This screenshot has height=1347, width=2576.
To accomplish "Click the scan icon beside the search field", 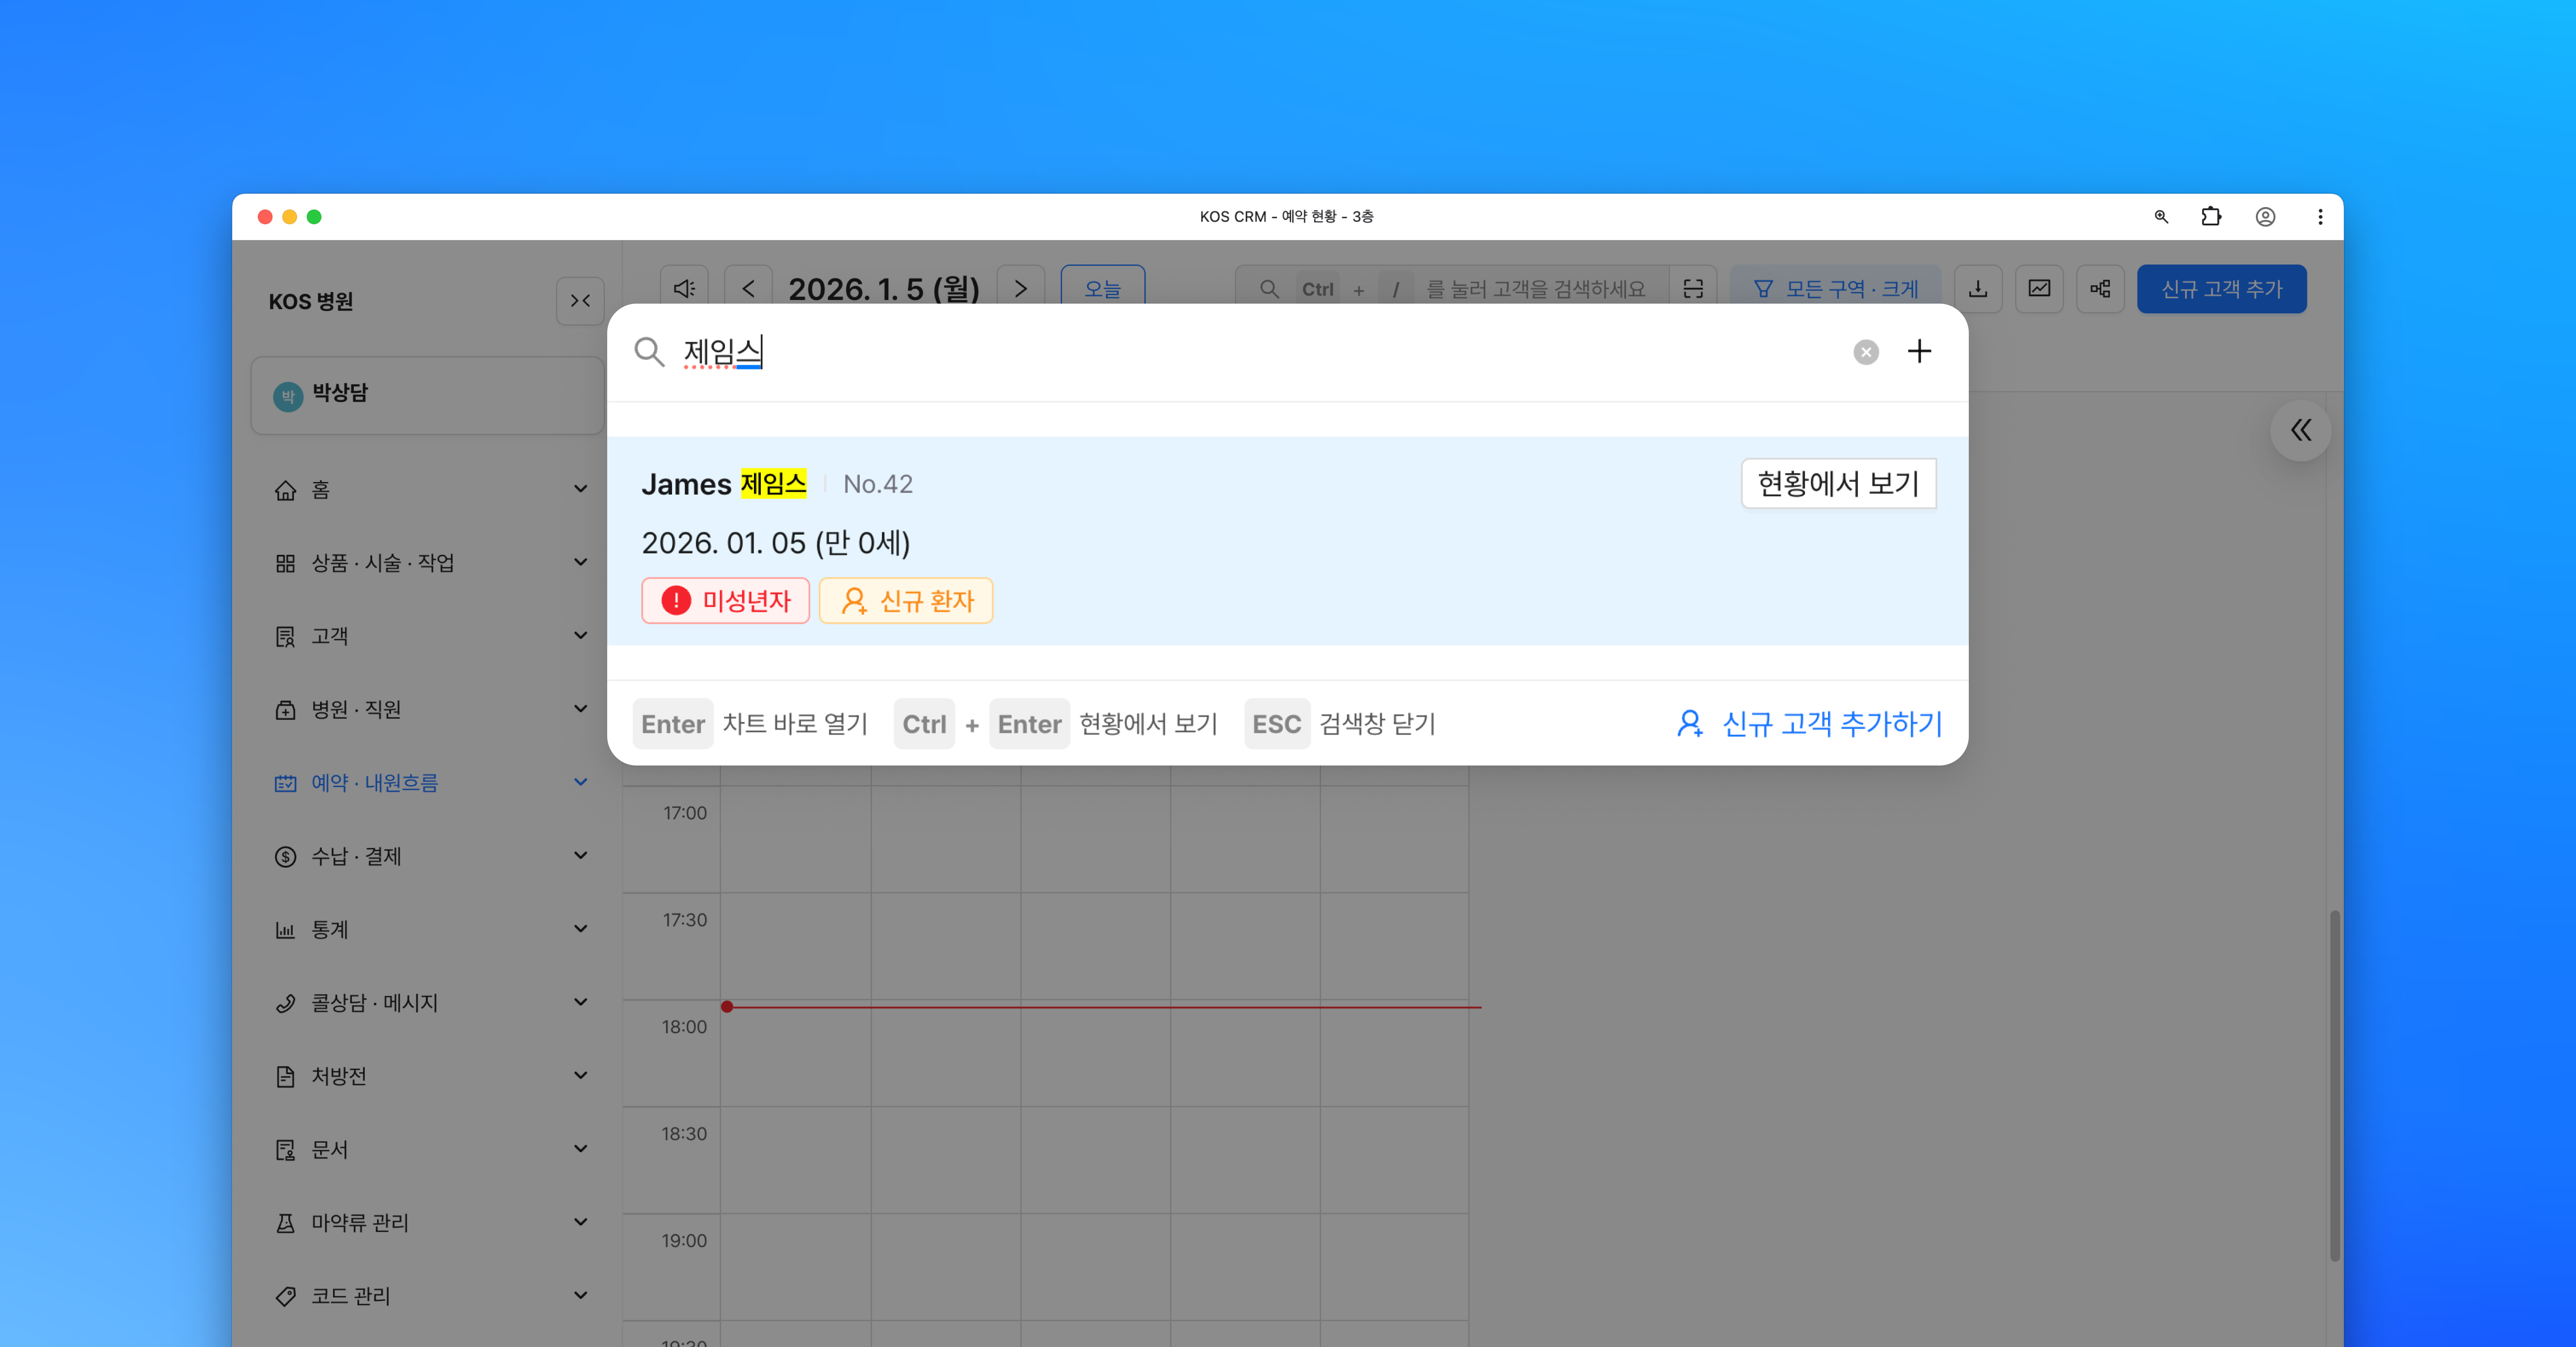I will point(1693,289).
